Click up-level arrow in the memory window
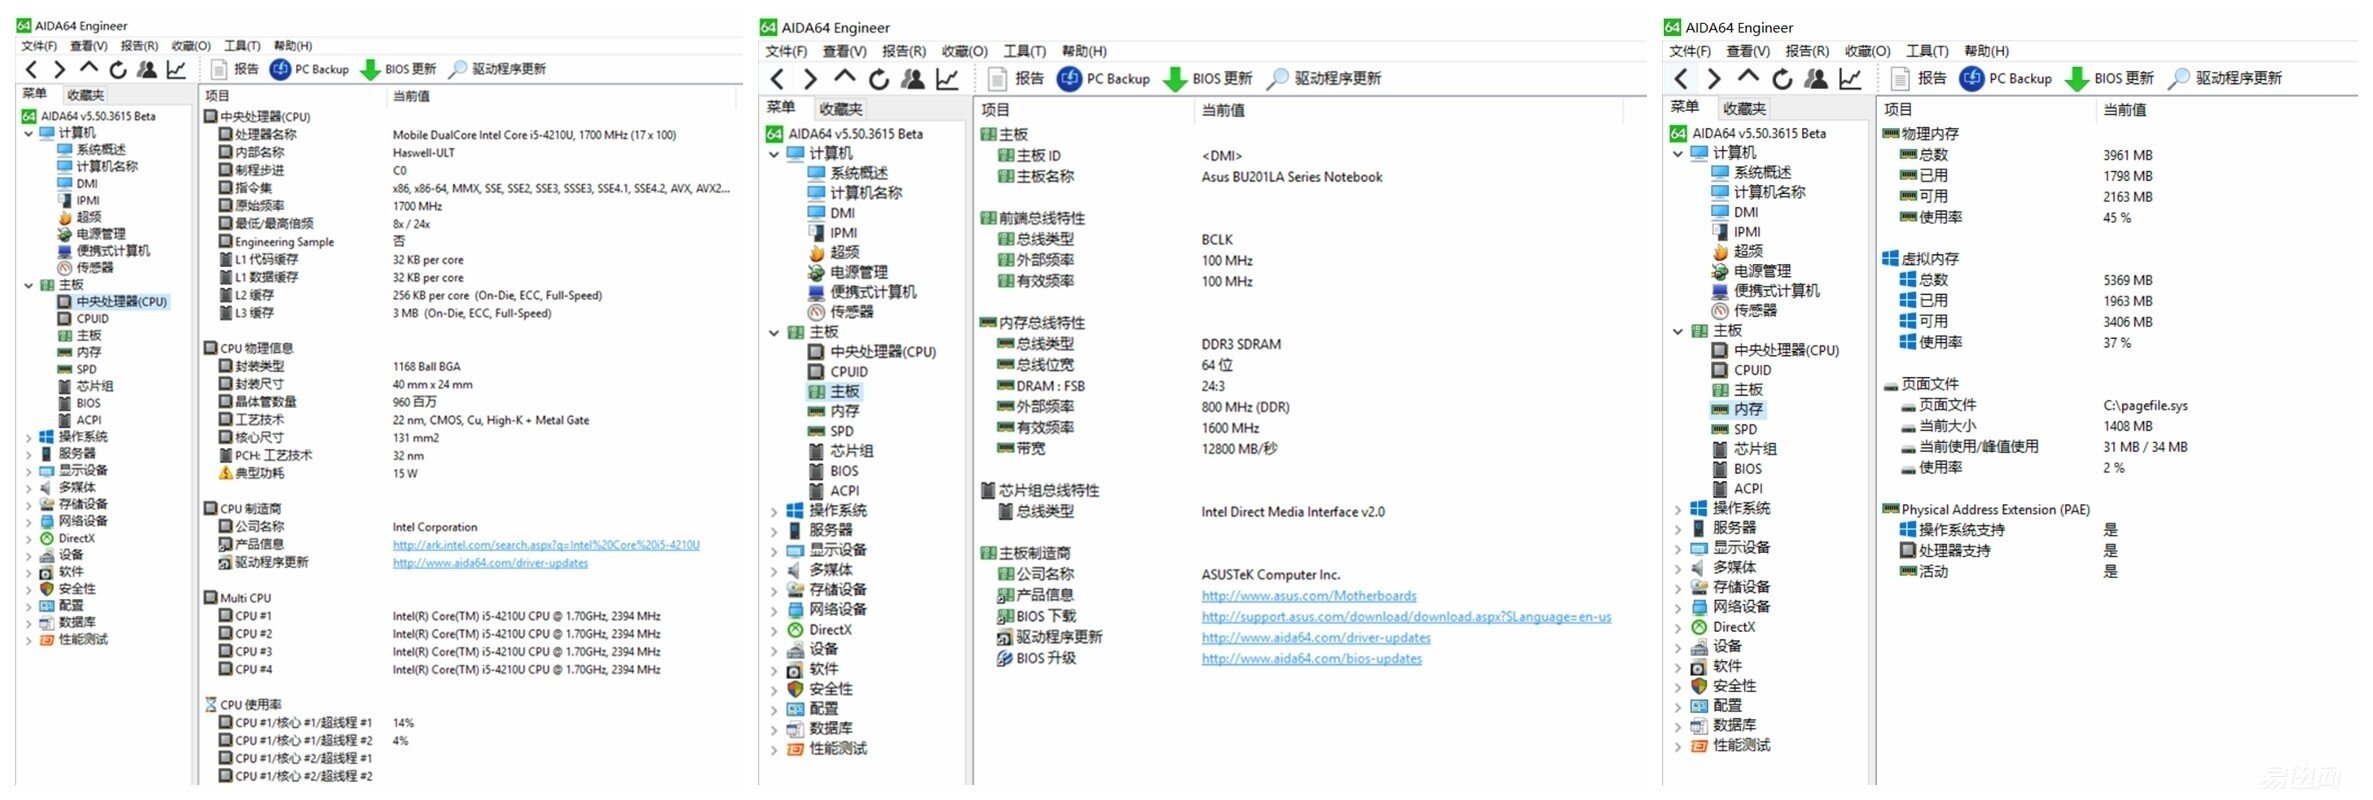Screen dimensions: 2373x800 1748,77
